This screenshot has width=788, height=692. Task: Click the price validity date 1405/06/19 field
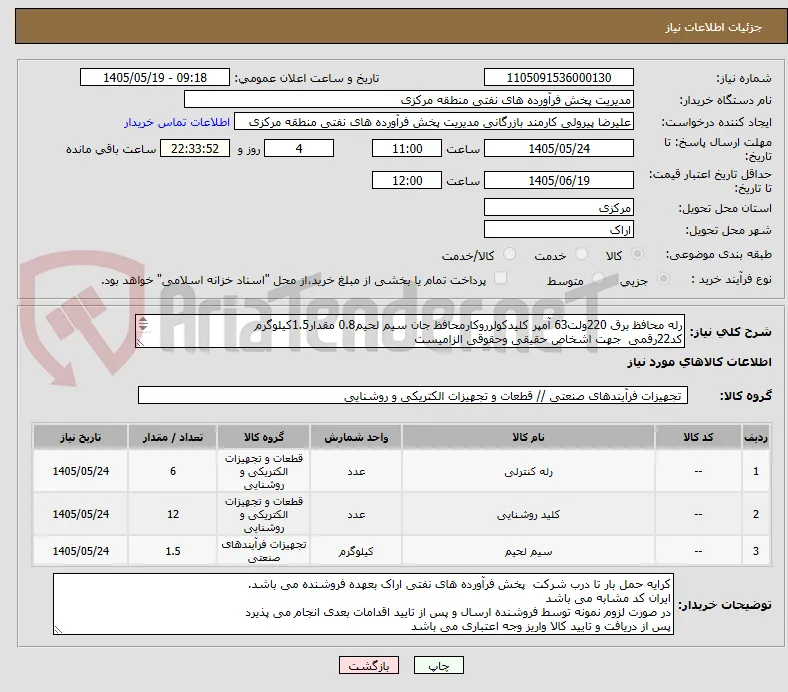coord(558,180)
